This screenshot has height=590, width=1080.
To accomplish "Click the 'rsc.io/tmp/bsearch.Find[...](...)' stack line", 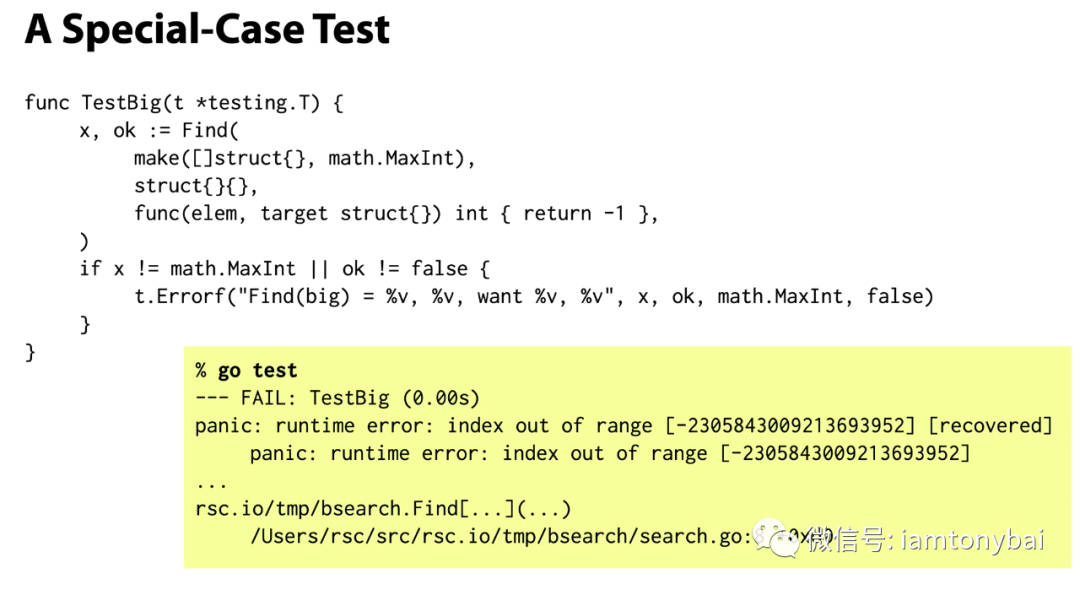I will (383, 509).
